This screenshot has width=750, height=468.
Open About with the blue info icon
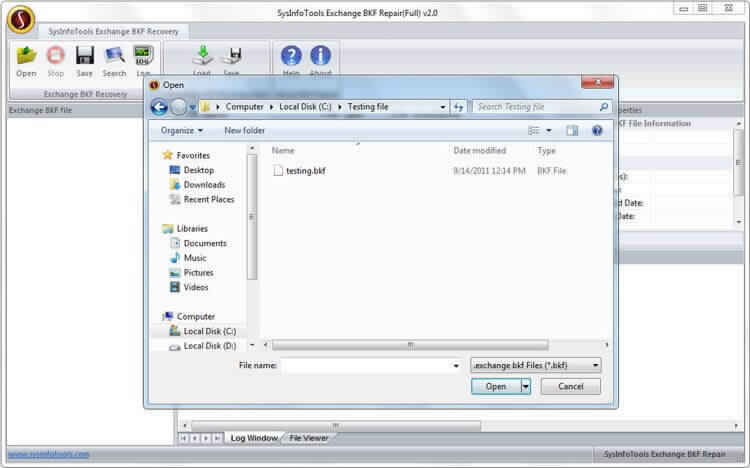click(320, 56)
